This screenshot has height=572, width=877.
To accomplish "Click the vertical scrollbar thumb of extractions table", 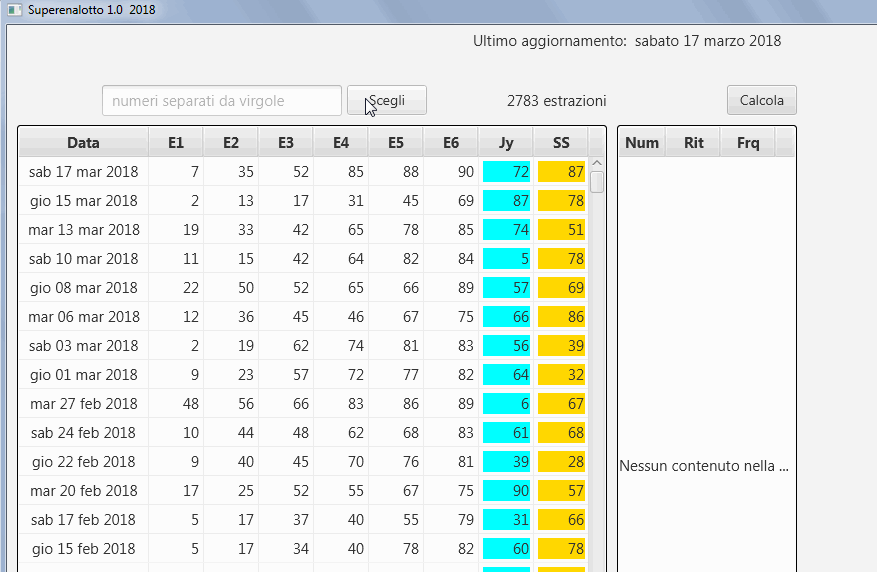I will [597, 182].
